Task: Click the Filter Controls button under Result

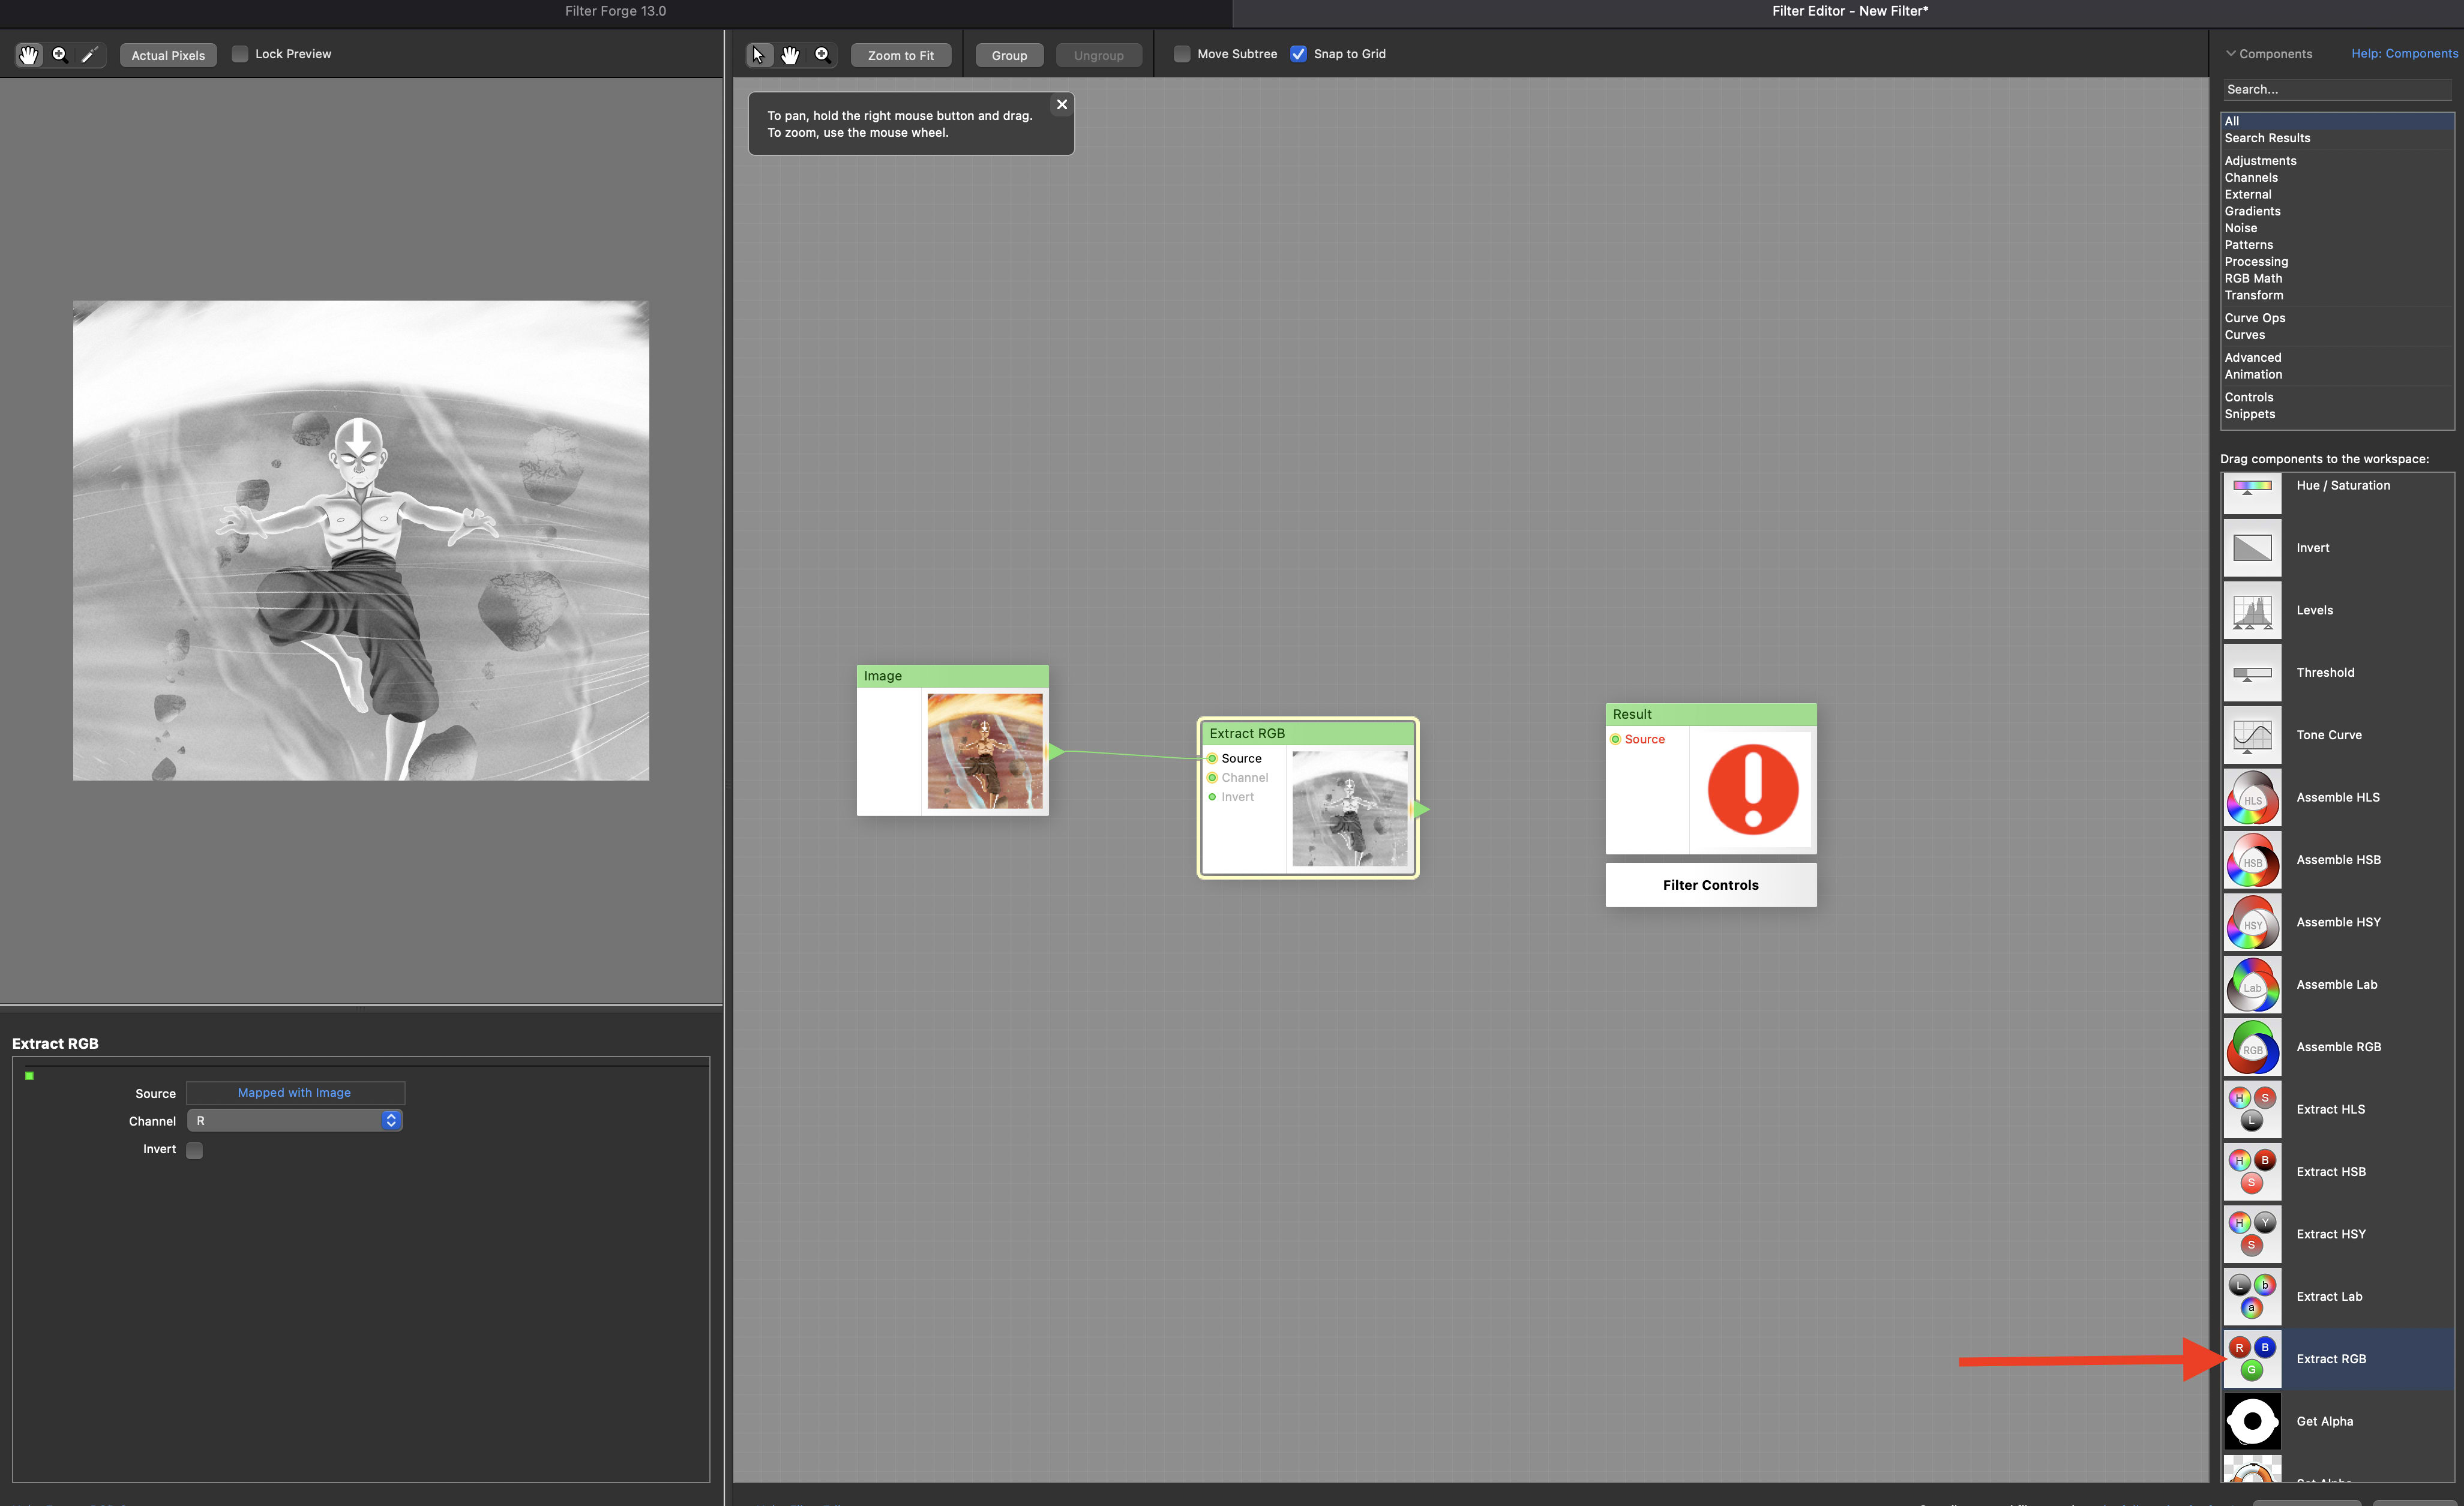Action: click(1710, 885)
